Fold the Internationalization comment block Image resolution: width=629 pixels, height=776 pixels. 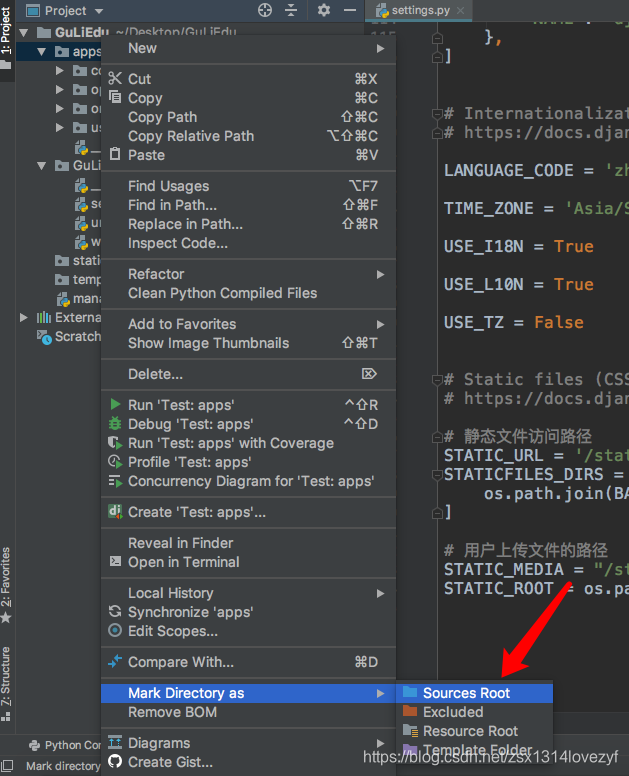point(437,114)
